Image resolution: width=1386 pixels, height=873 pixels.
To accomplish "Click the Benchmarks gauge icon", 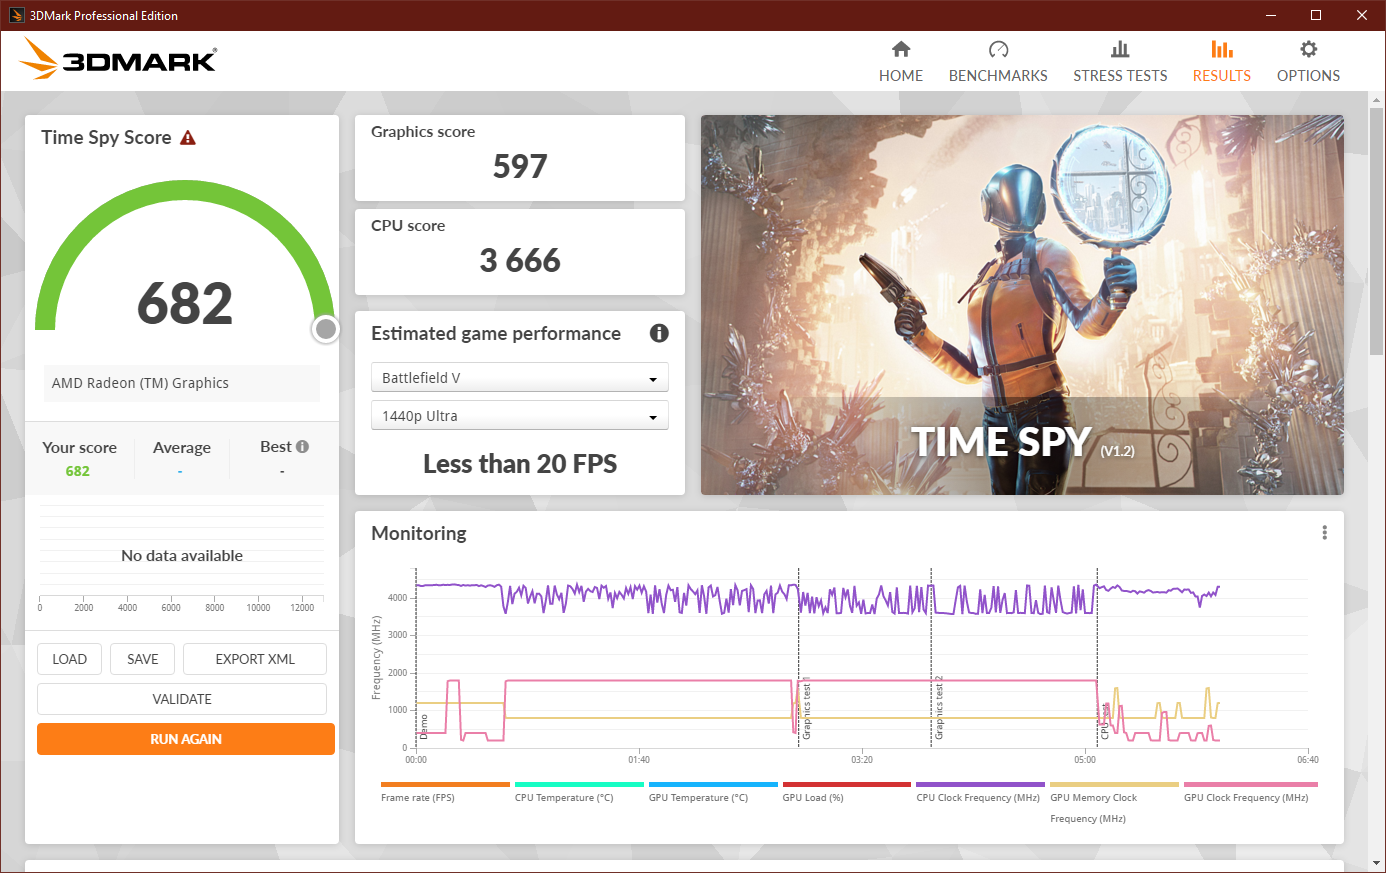I will [x=998, y=49].
